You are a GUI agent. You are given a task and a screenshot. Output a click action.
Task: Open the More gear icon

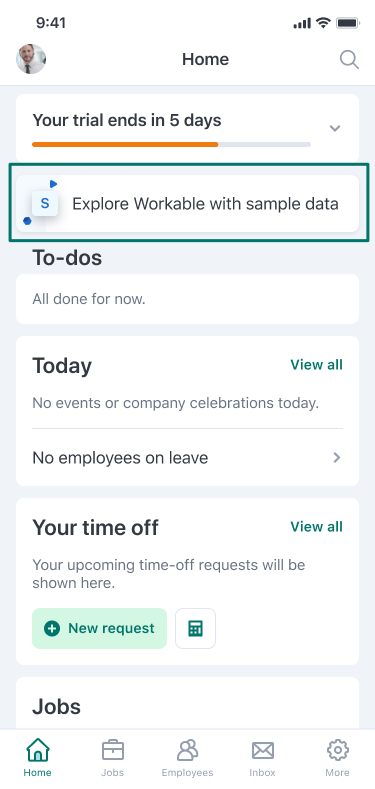[337, 750]
